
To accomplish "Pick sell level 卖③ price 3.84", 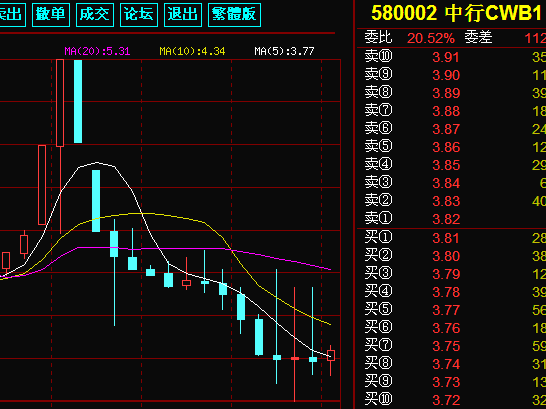I will [446, 183].
